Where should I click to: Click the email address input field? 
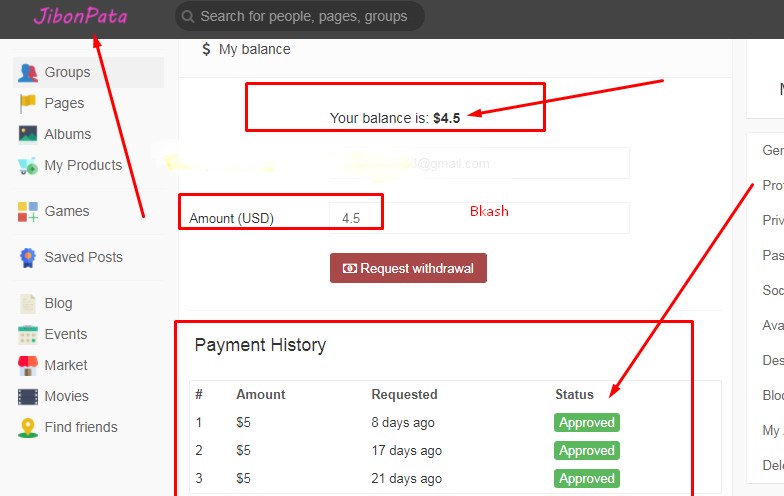point(480,163)
